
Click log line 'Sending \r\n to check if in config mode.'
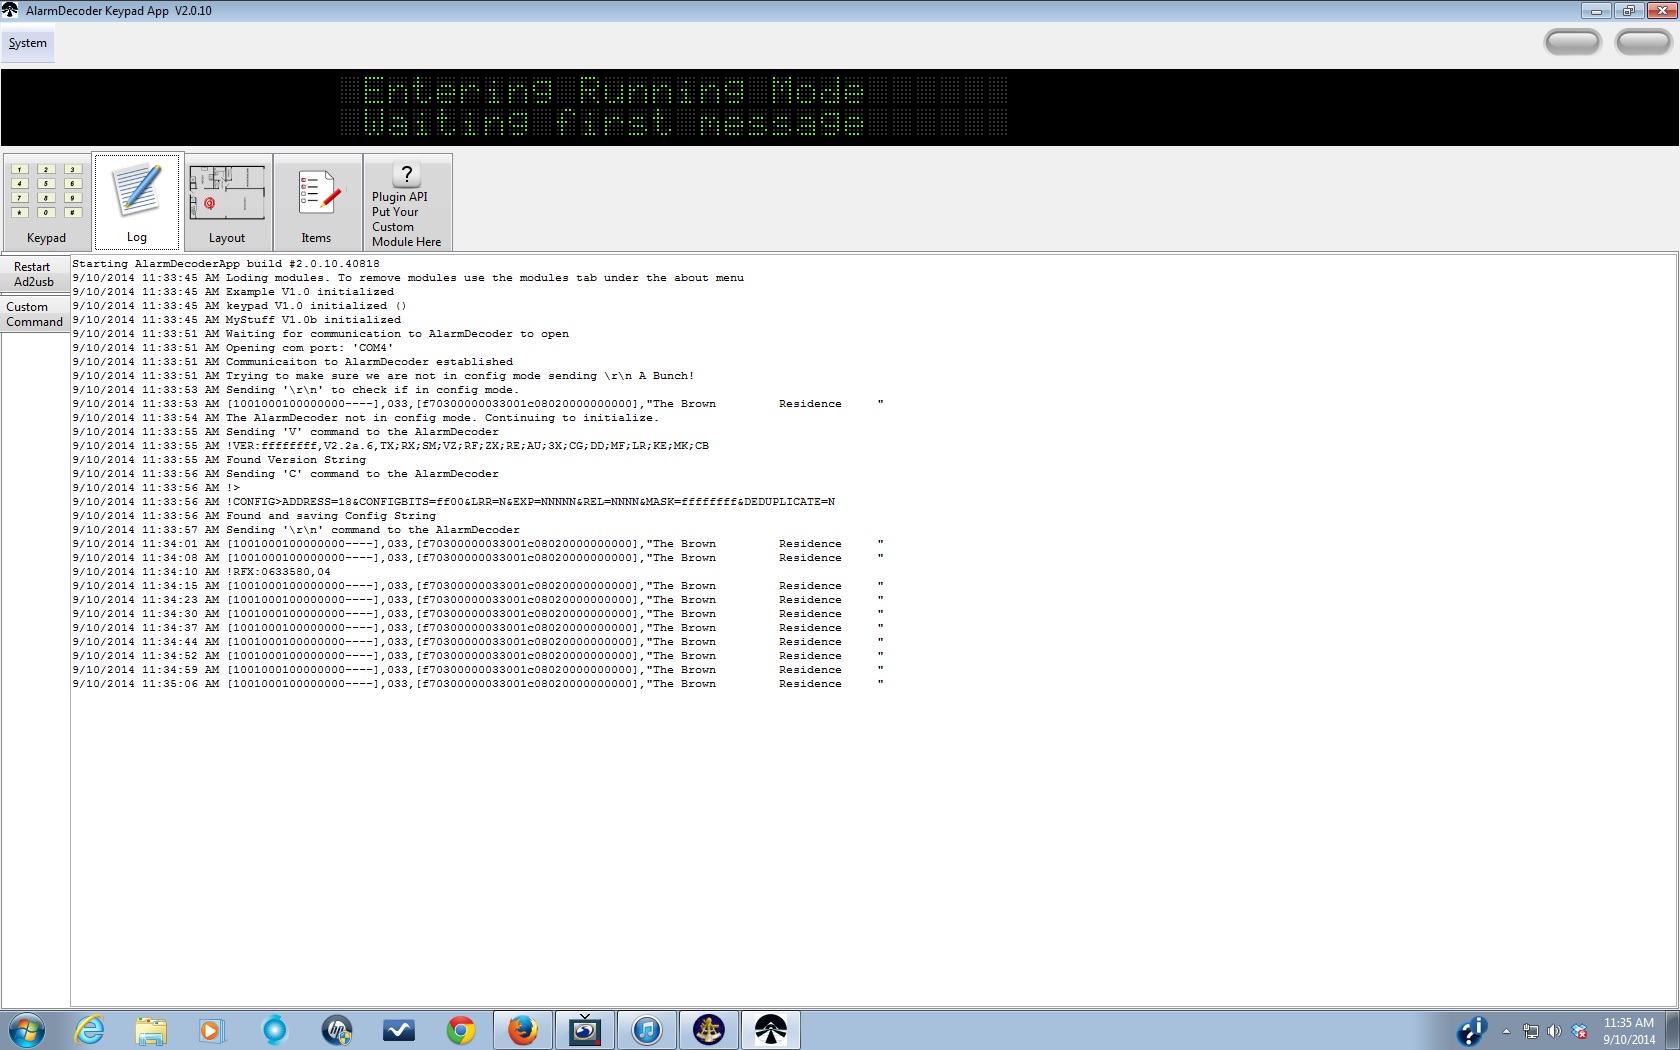(x=296, y=390)
